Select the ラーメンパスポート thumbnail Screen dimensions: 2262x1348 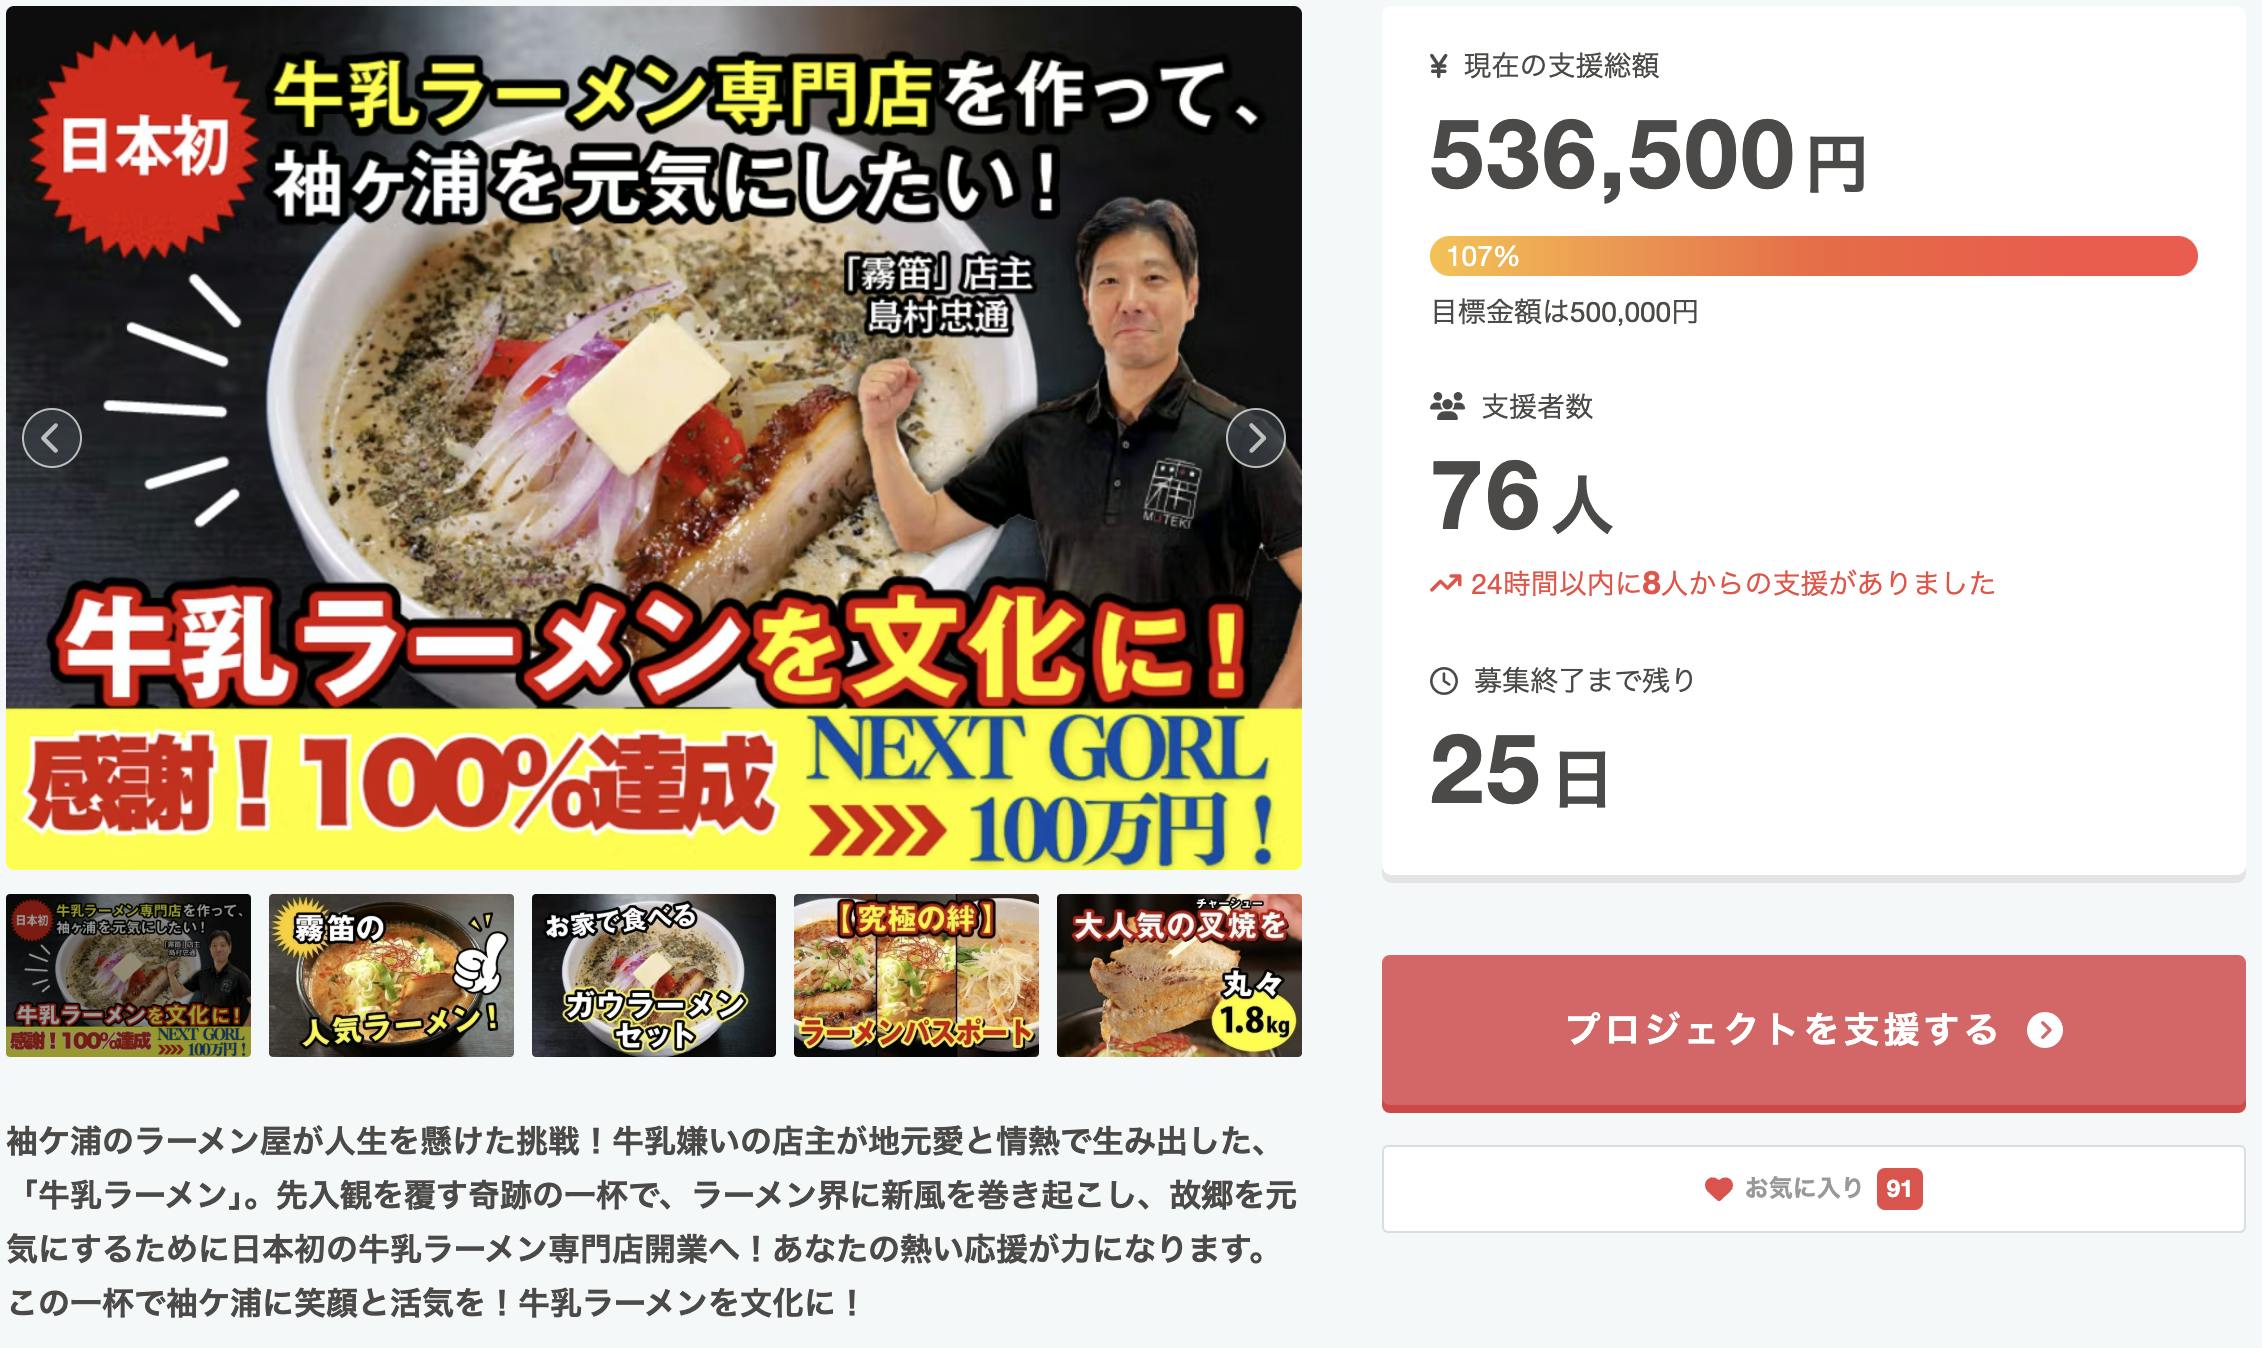916,975
